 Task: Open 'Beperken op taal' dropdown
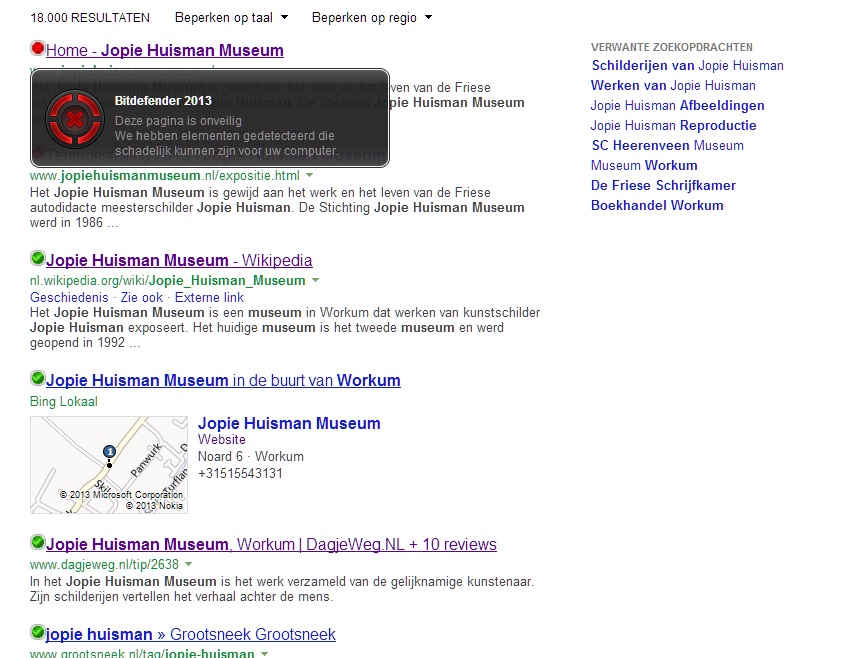tap(231, 18)
